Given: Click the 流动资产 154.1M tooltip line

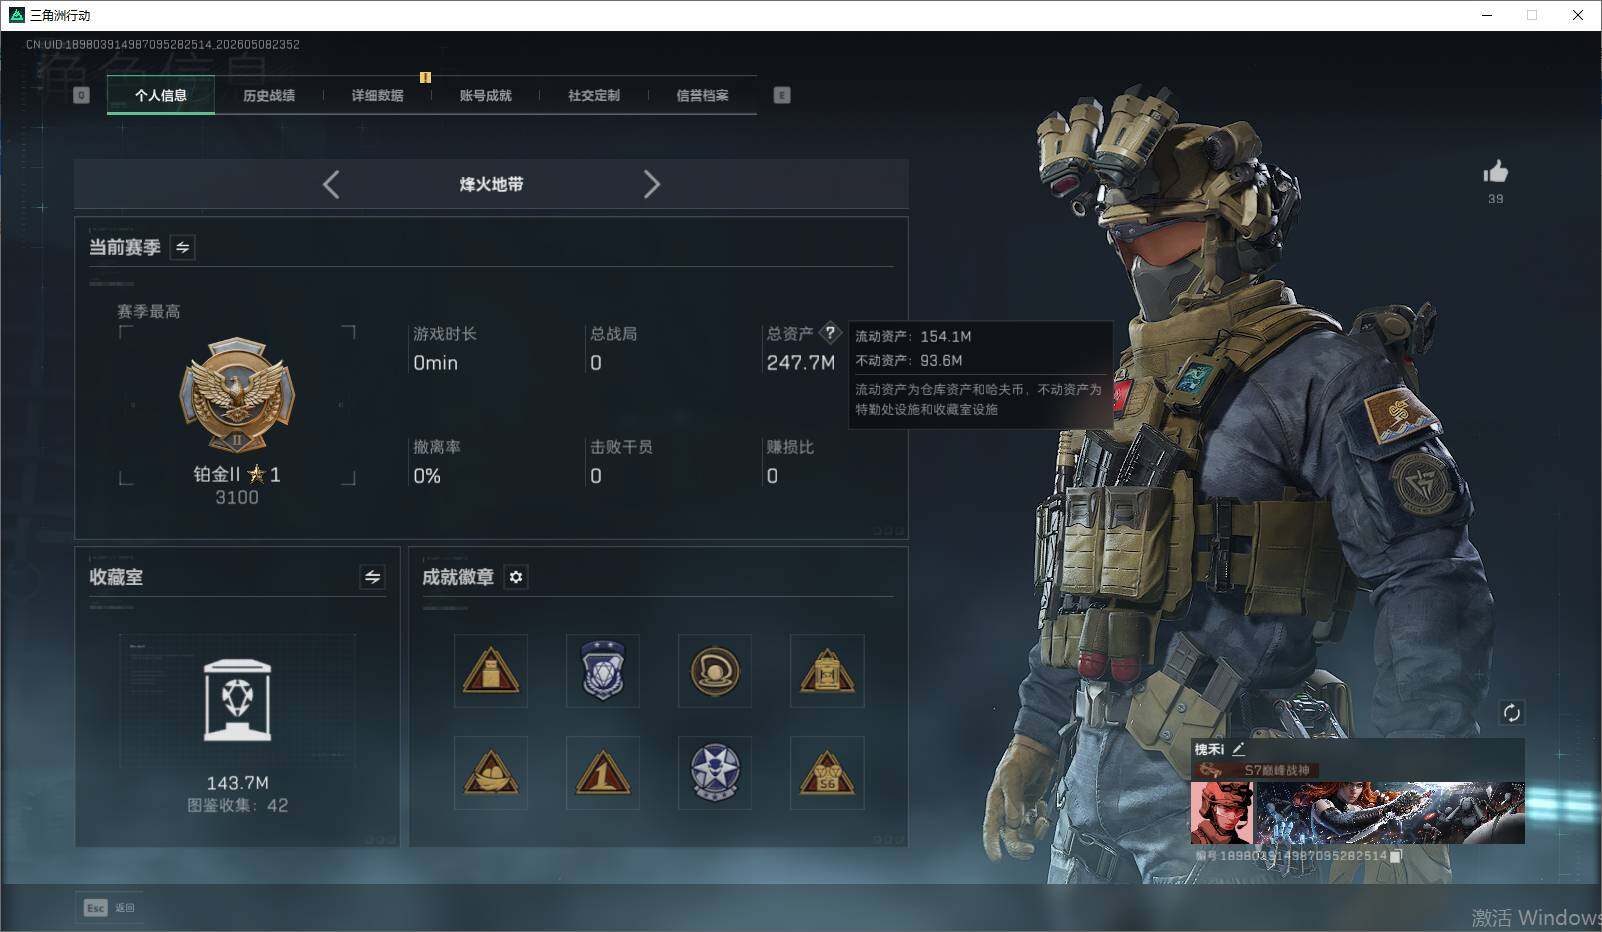Looking at the screenshot, I should click(x=913, y=336).
